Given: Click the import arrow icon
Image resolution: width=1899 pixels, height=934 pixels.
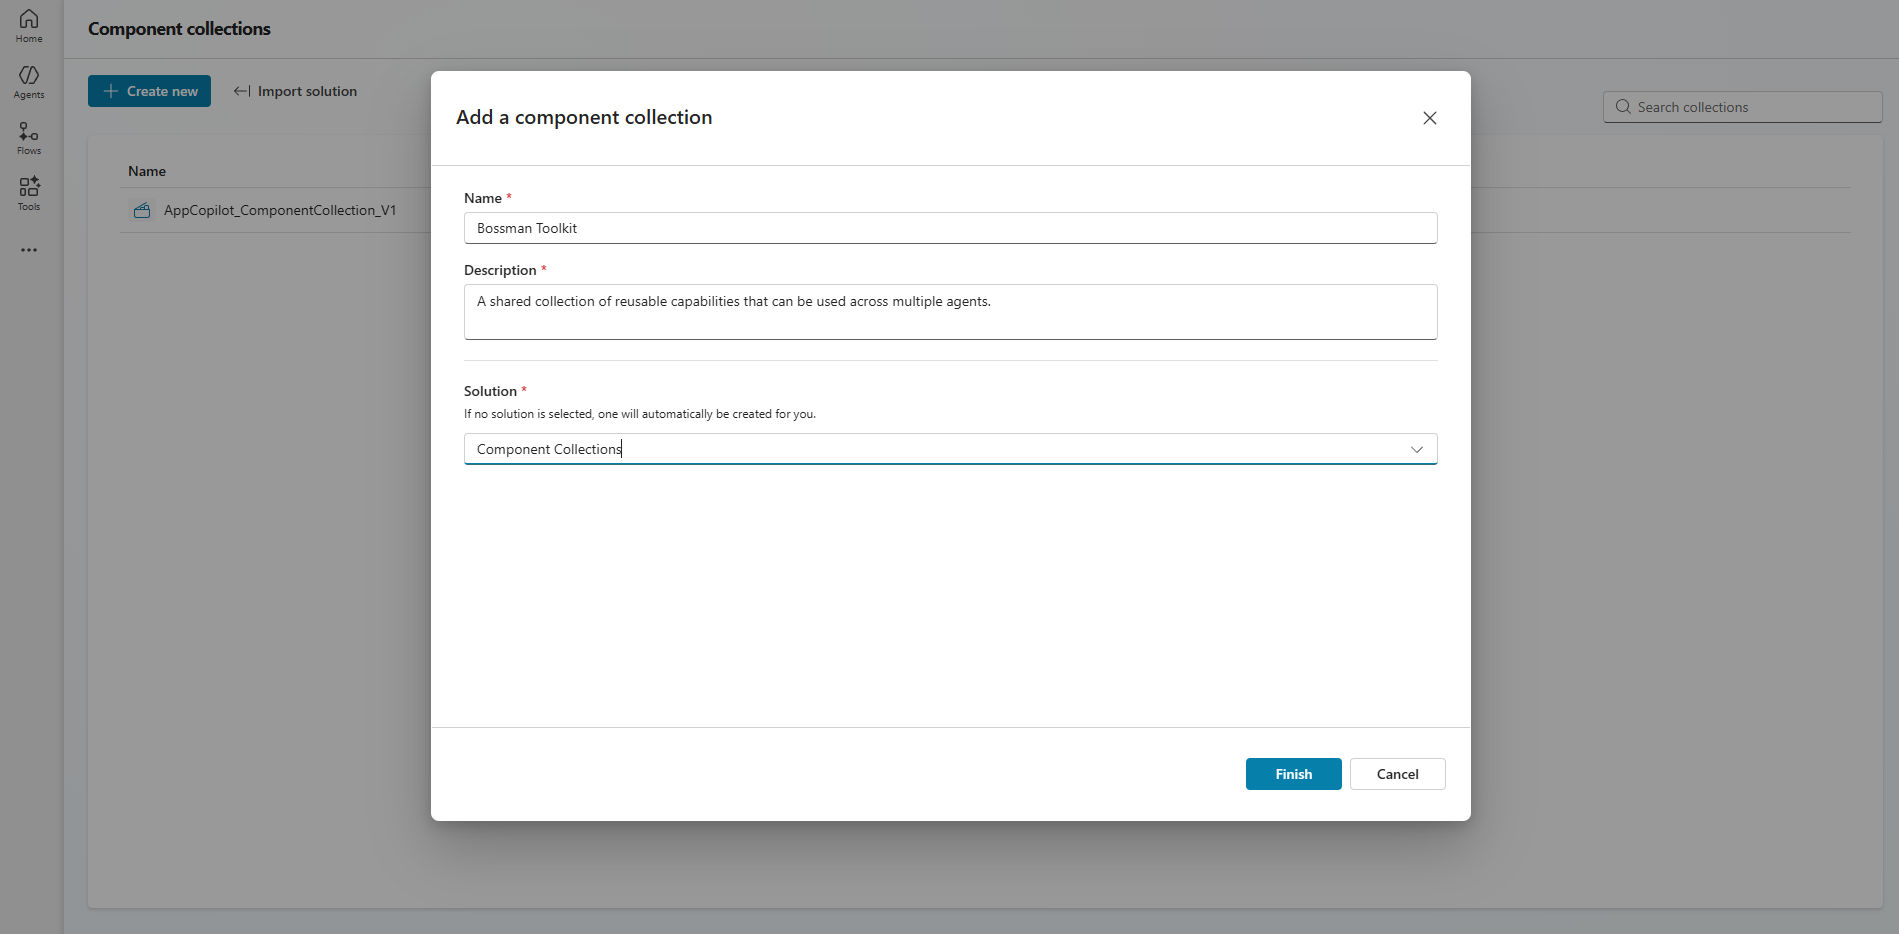Looking at the screenshot, I should pos(242,91).
